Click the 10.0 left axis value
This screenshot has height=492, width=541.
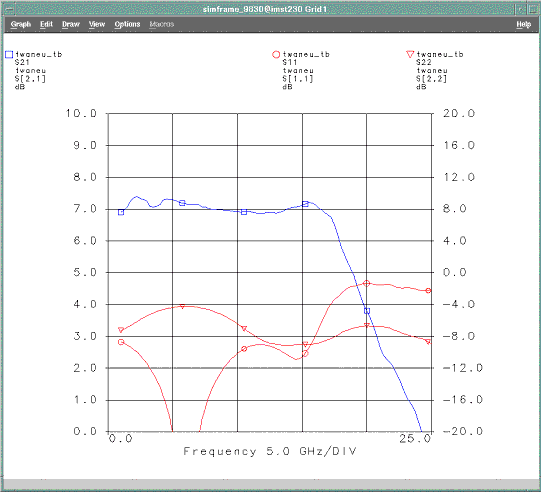pos(81,113)
